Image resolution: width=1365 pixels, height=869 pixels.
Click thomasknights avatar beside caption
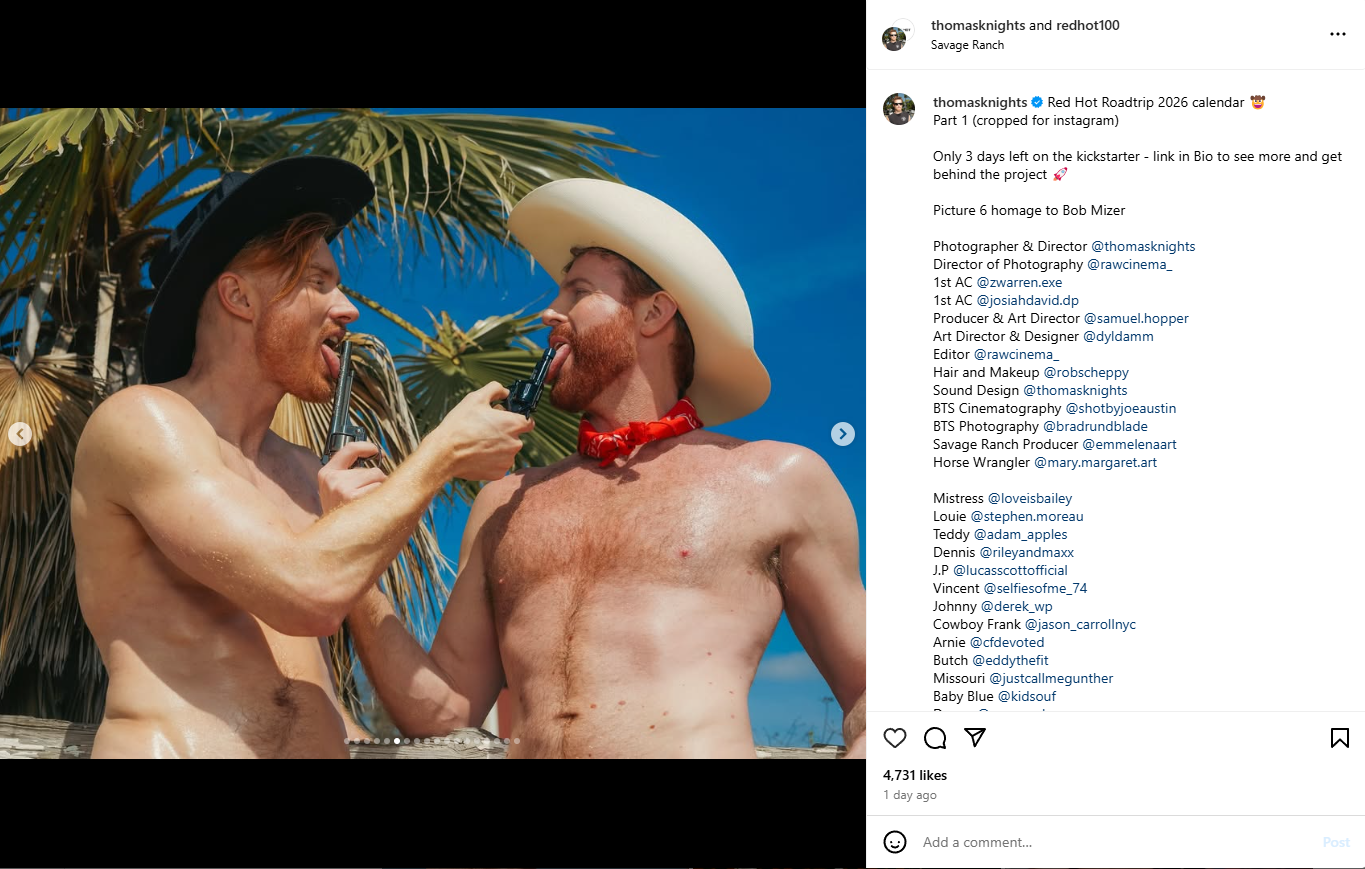pyautogui.click(x=899, y=109)
